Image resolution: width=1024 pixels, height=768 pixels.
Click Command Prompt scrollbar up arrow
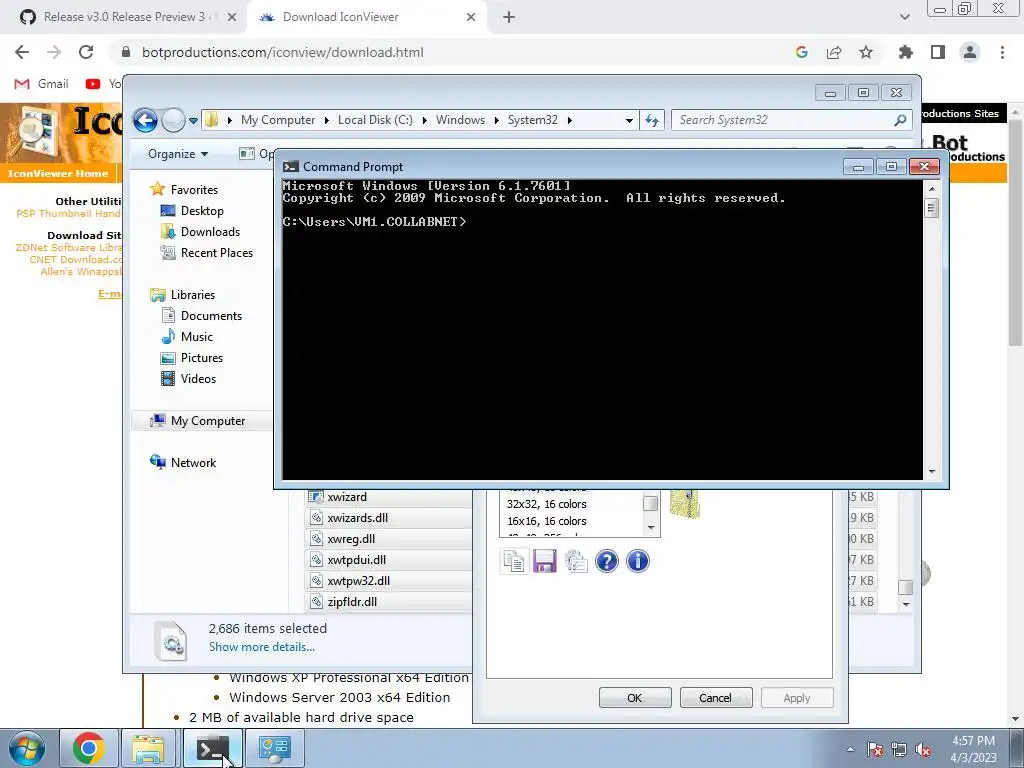point(932,189)
